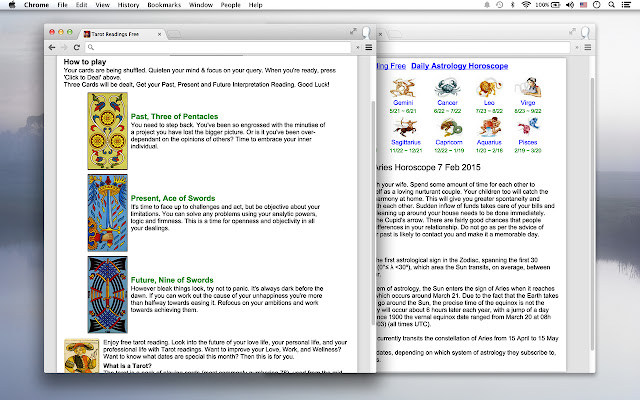Open Time Machine menu bar icon
Screen dimensions: 640x400
(x=500, y=5)
